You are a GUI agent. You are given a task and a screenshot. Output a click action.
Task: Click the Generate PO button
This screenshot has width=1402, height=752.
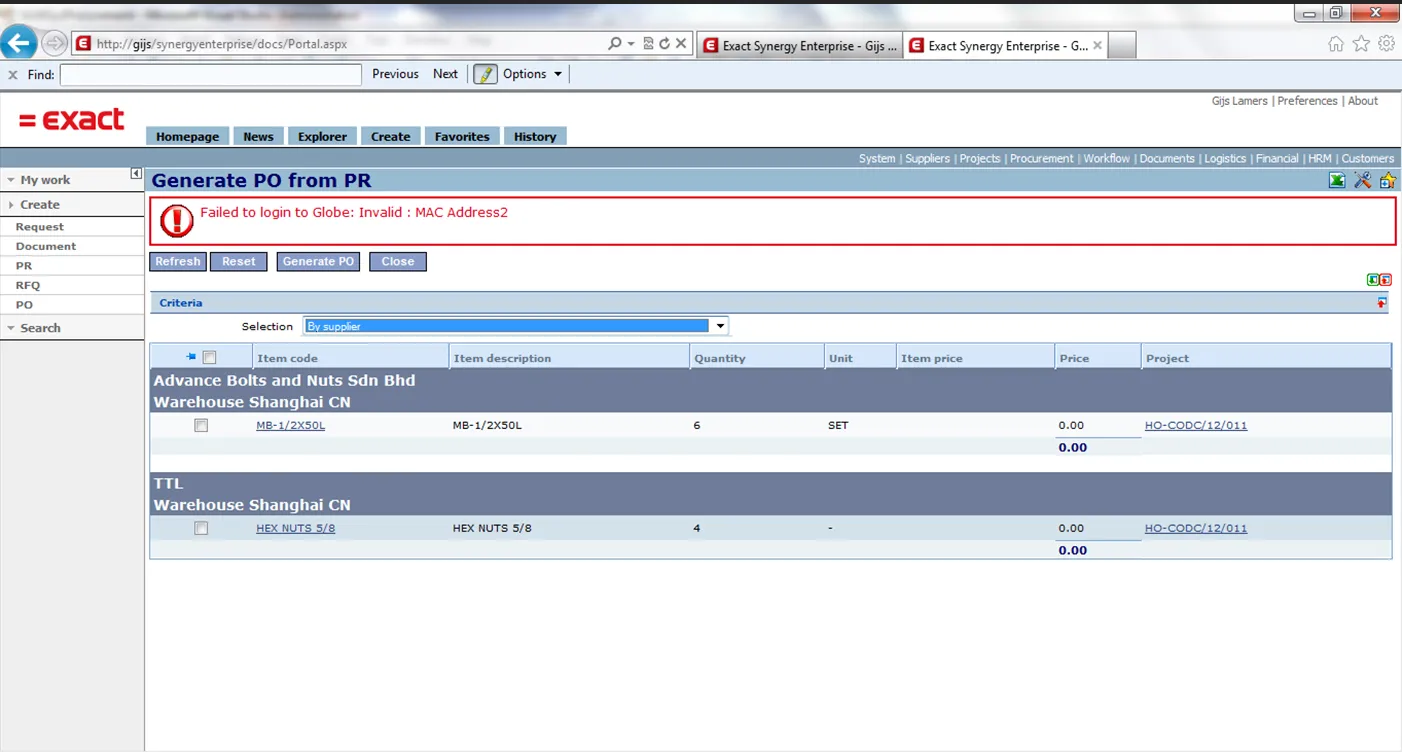coord(318,261)
